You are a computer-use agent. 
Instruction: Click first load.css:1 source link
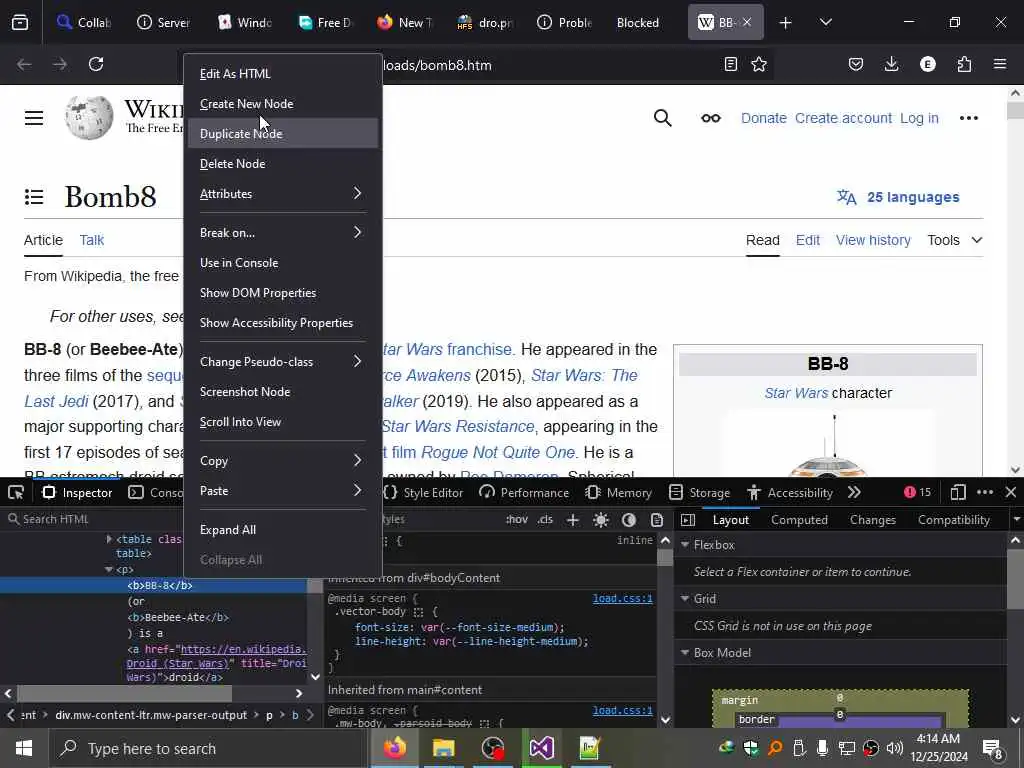point(622,598)
